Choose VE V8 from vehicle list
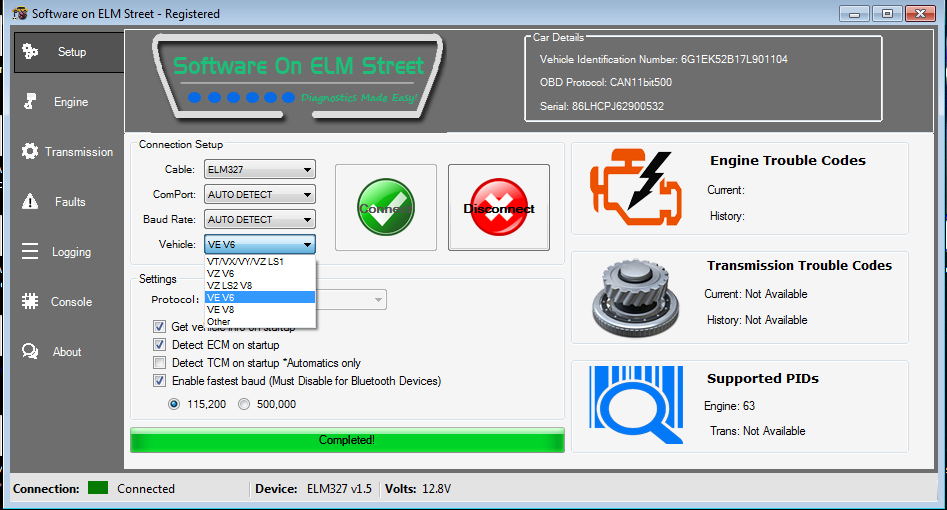This screenshot has width=947, height=510. (260, 309)
